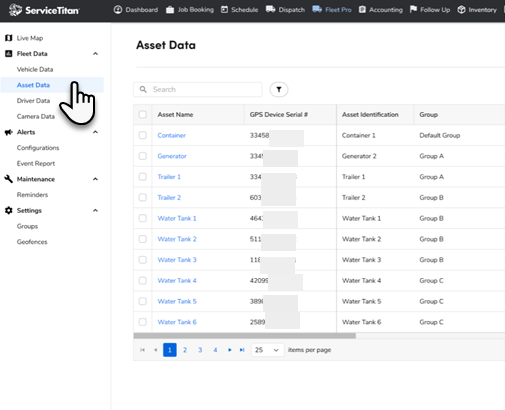Toggle the select-all header checkbox
The height and width of the screenshot is (410, 505).
(143, 114)
